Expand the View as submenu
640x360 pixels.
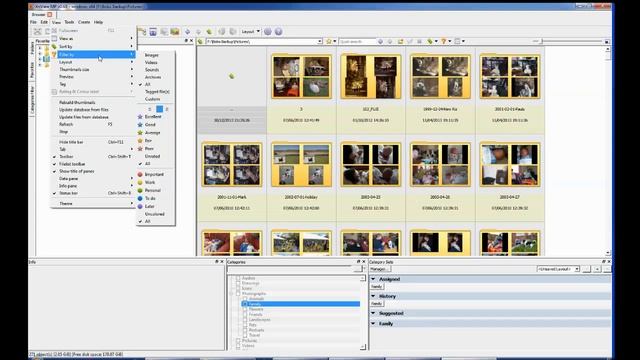coord(93,38)
